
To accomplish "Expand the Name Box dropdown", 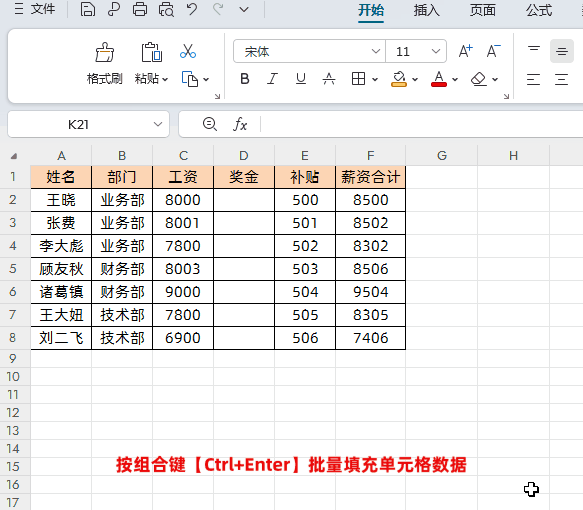I will coord(158,124).
